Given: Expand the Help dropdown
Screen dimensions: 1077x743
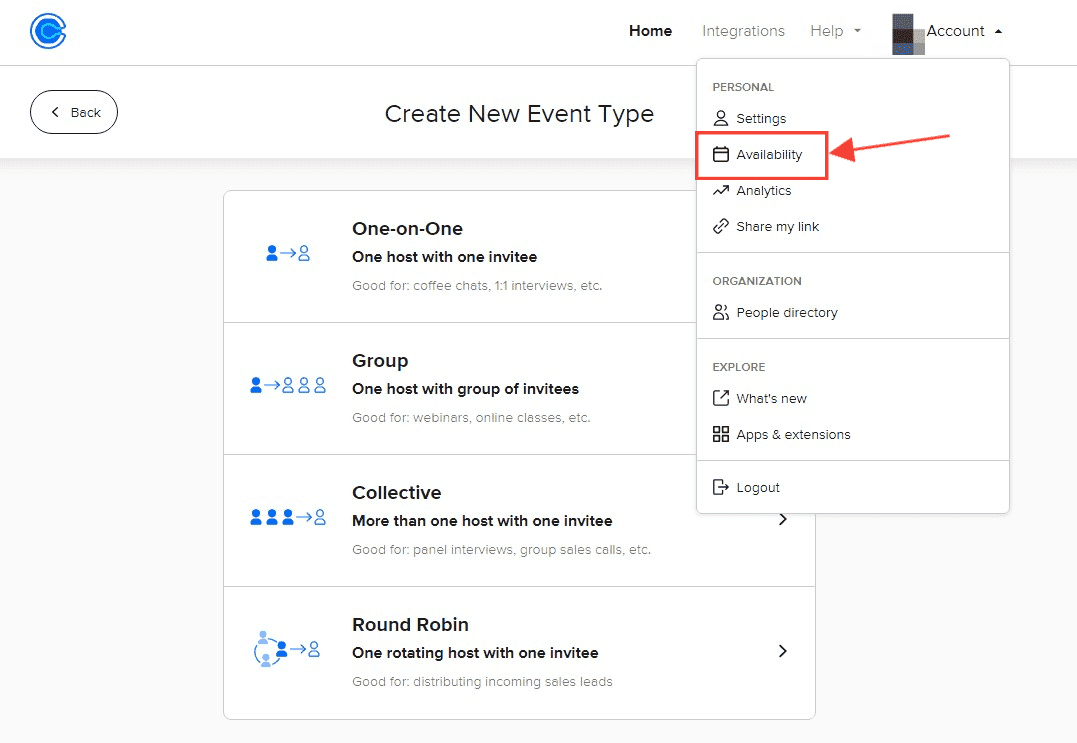Looking at the screenshot, I should (835, 32).
